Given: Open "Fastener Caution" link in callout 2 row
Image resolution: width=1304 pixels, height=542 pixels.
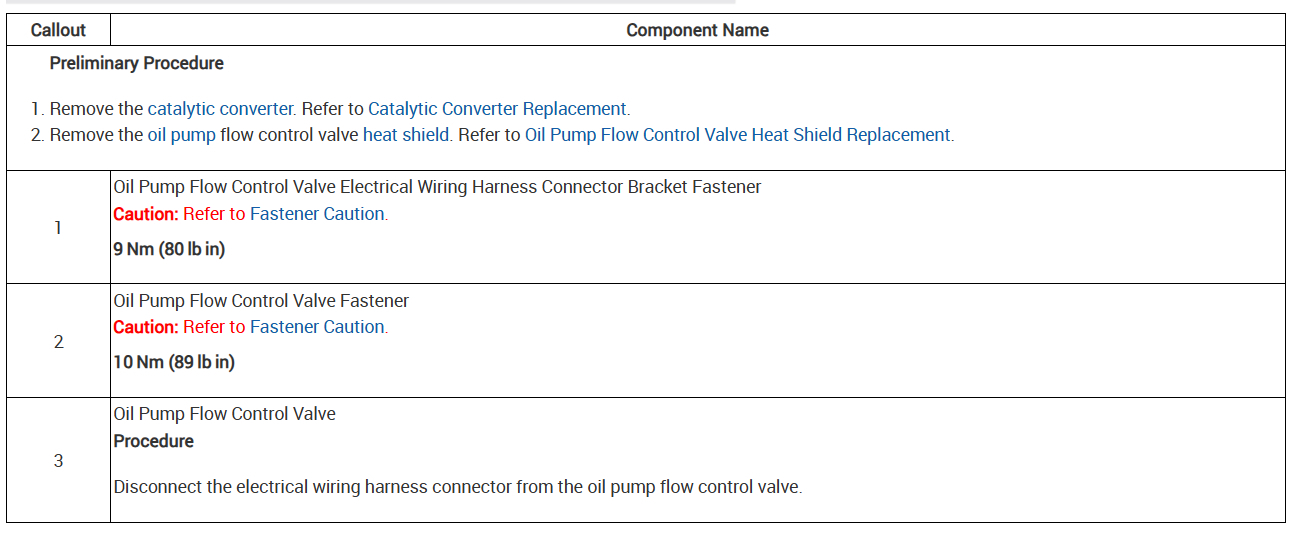Looking at the screenshot, I should coord(317,327).
